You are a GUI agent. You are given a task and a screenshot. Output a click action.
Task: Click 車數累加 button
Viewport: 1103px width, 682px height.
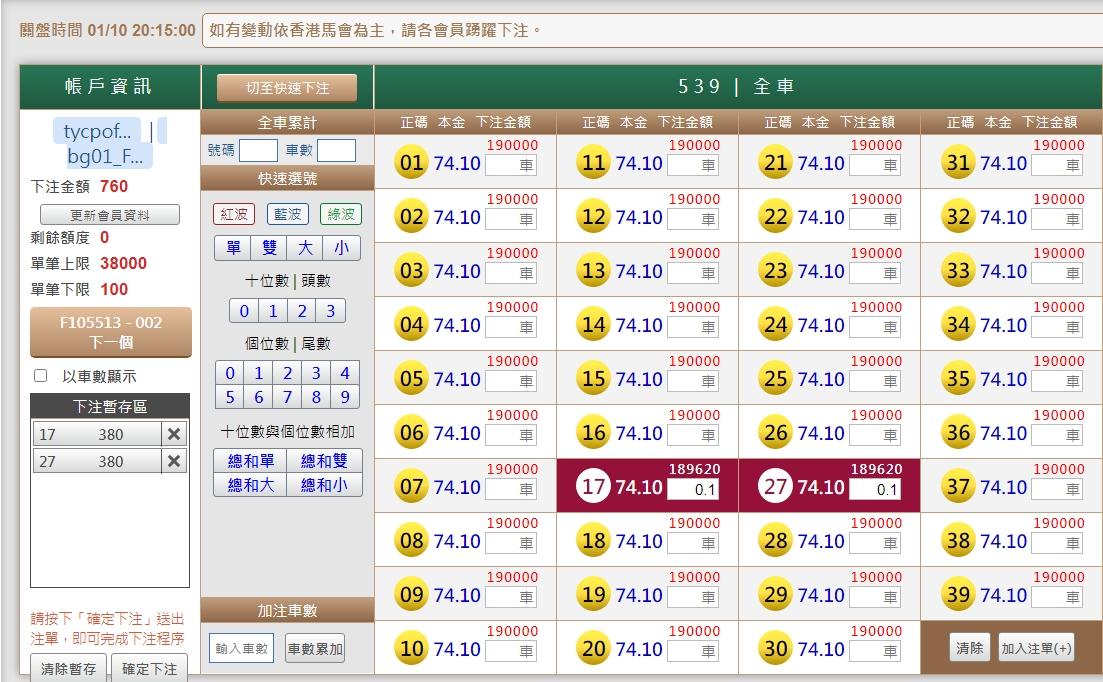tap(315, 648)
